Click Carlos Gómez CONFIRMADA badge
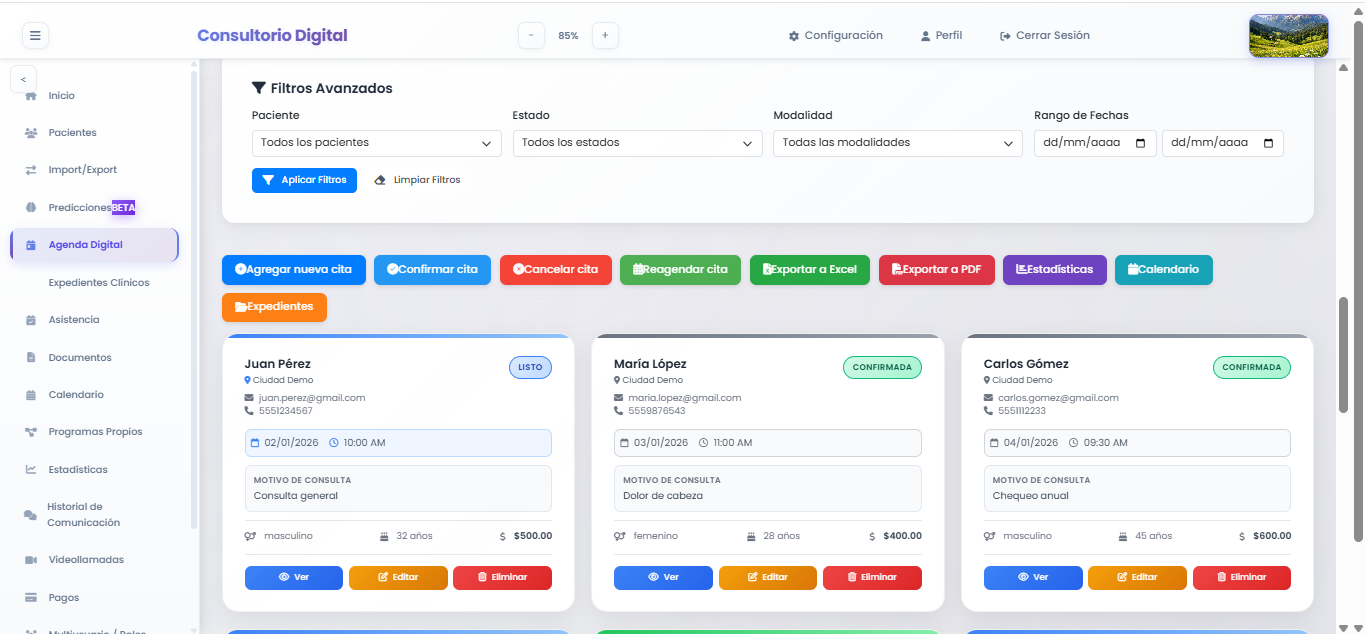The height and width of the screenshot is (634, 1365). (x=1252, y=368)
